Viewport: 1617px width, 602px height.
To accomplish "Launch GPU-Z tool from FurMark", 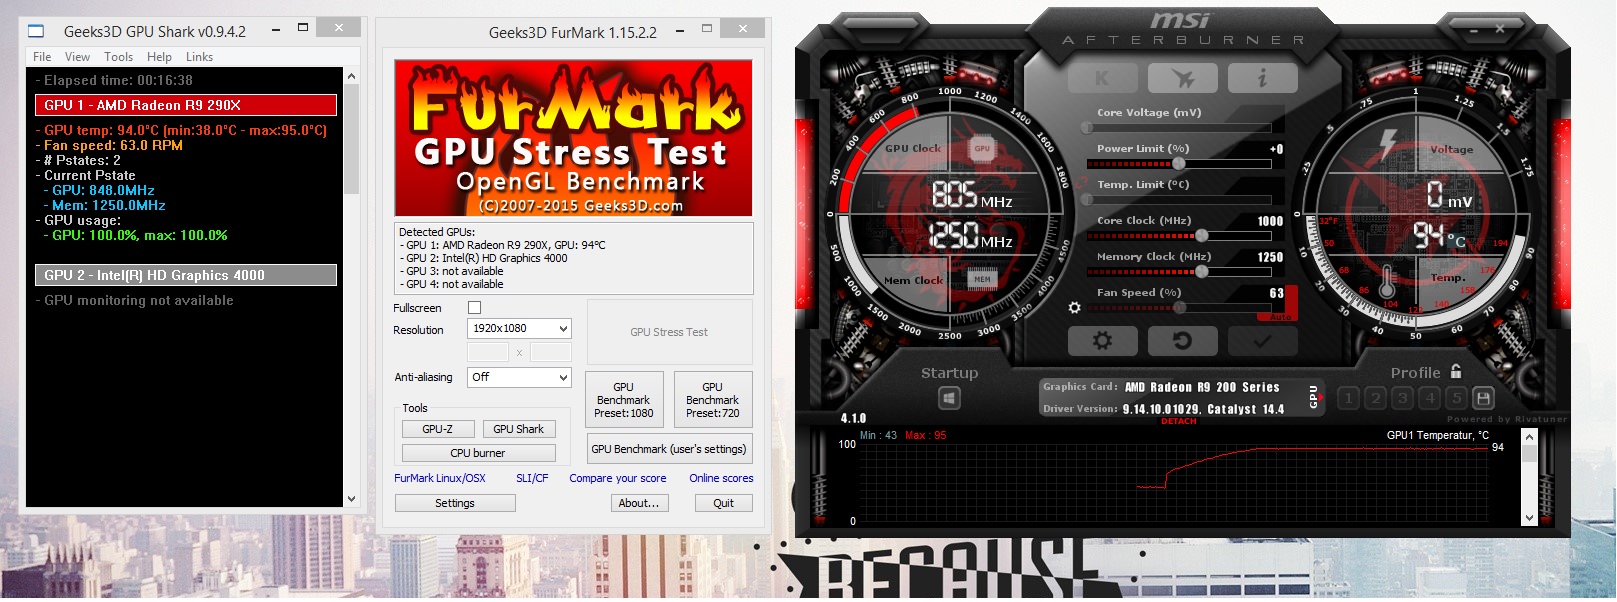I will (x=437, y=429).
